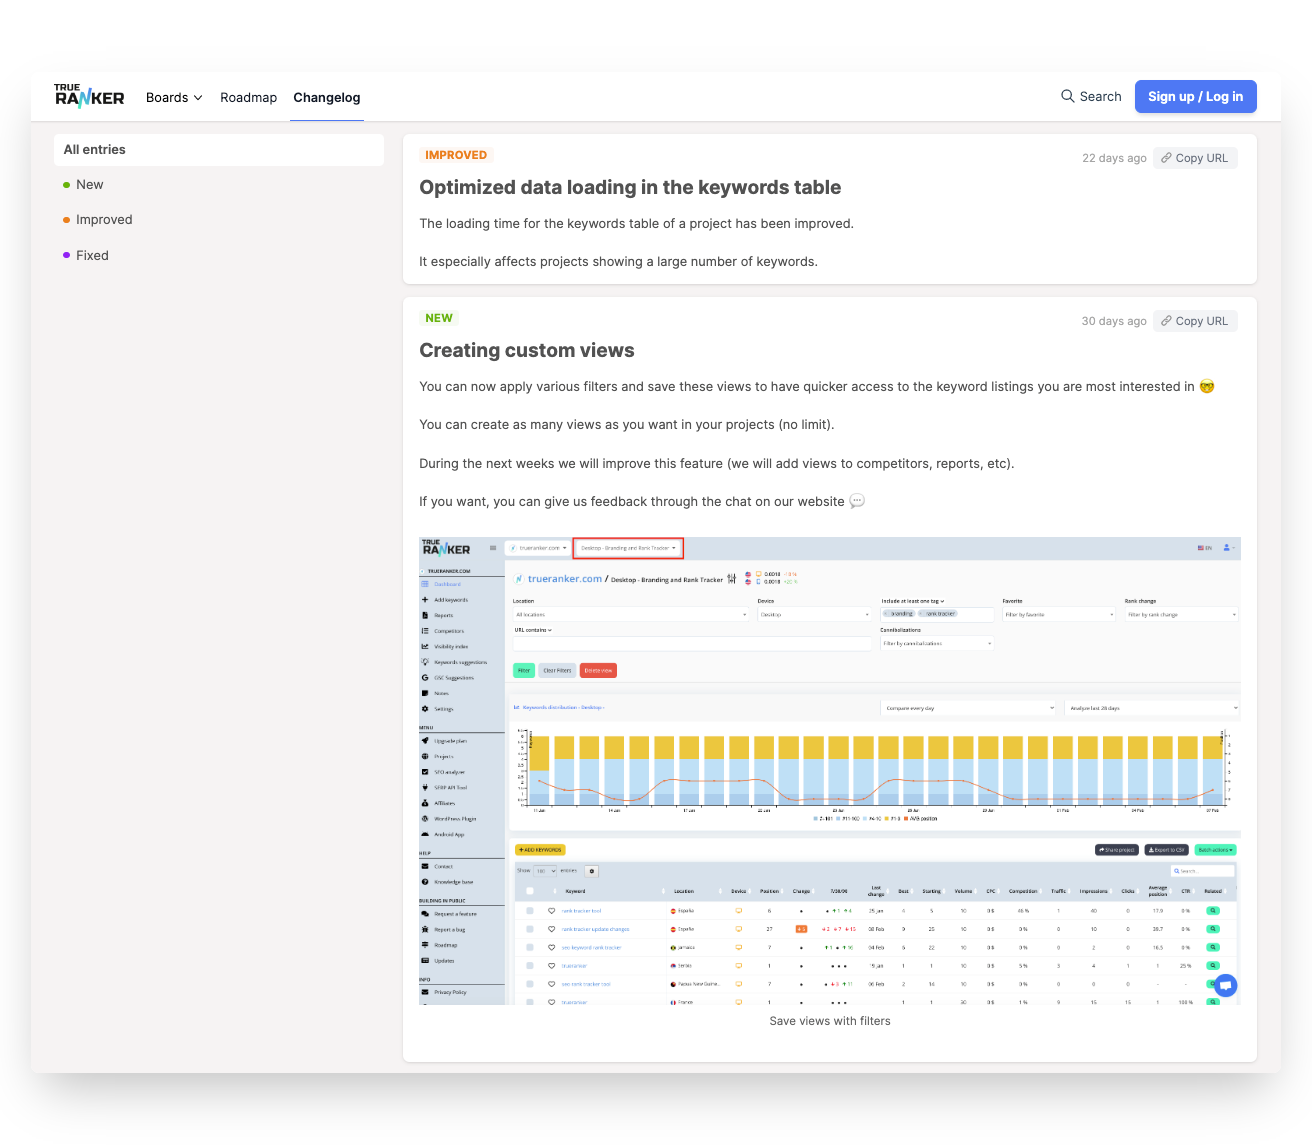Click the sentence about loading time for keywords table
The image size is (1312, 1145).
pyautogui.click(x=636, y=223)
